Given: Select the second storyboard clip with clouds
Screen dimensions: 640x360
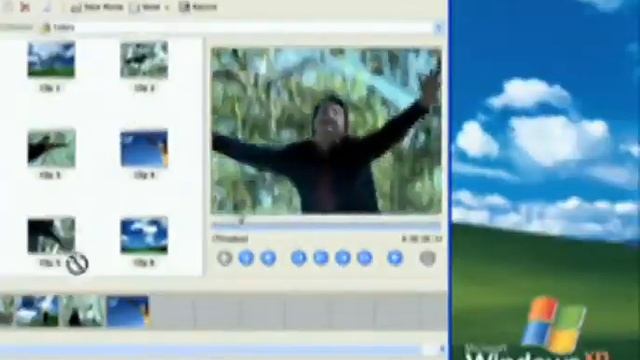Looking at the screenshot, I should click(38, 311).
